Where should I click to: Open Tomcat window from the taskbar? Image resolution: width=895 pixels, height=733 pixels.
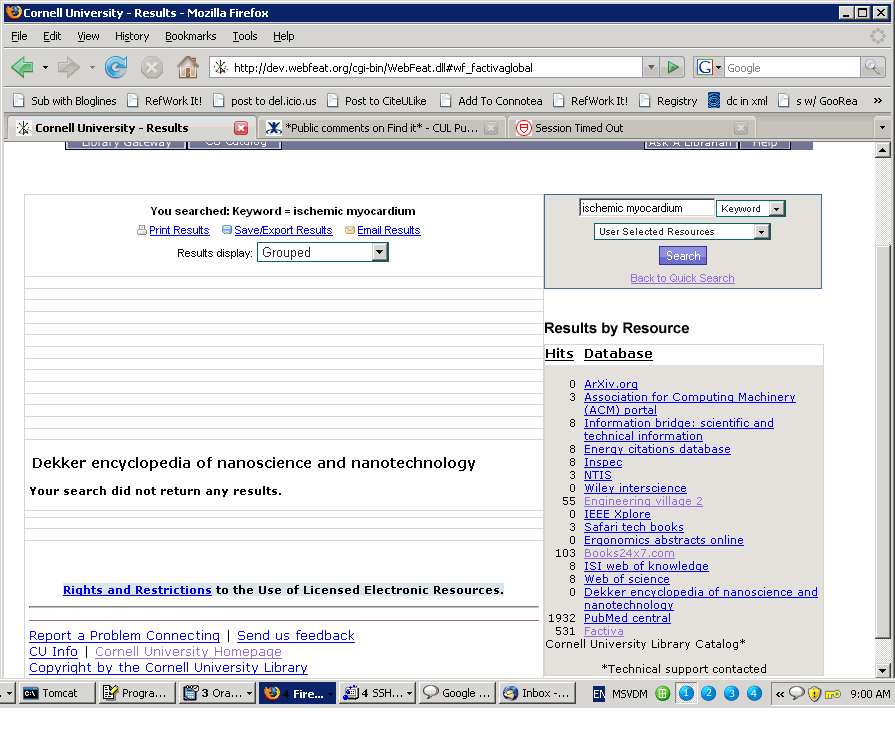click(x=57, y=693)
